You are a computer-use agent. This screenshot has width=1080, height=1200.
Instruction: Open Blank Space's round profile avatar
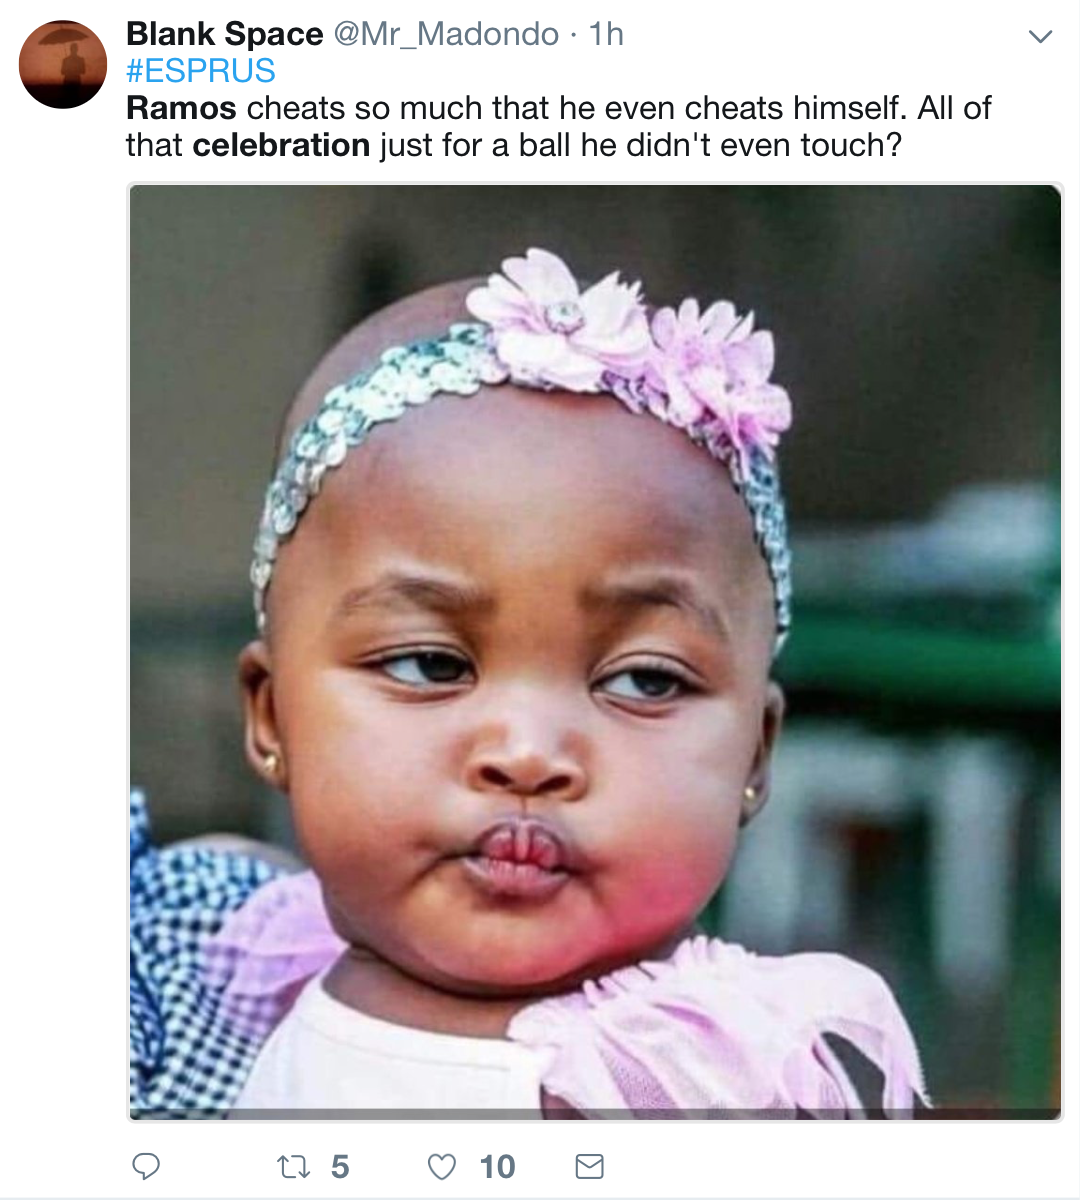63,64
